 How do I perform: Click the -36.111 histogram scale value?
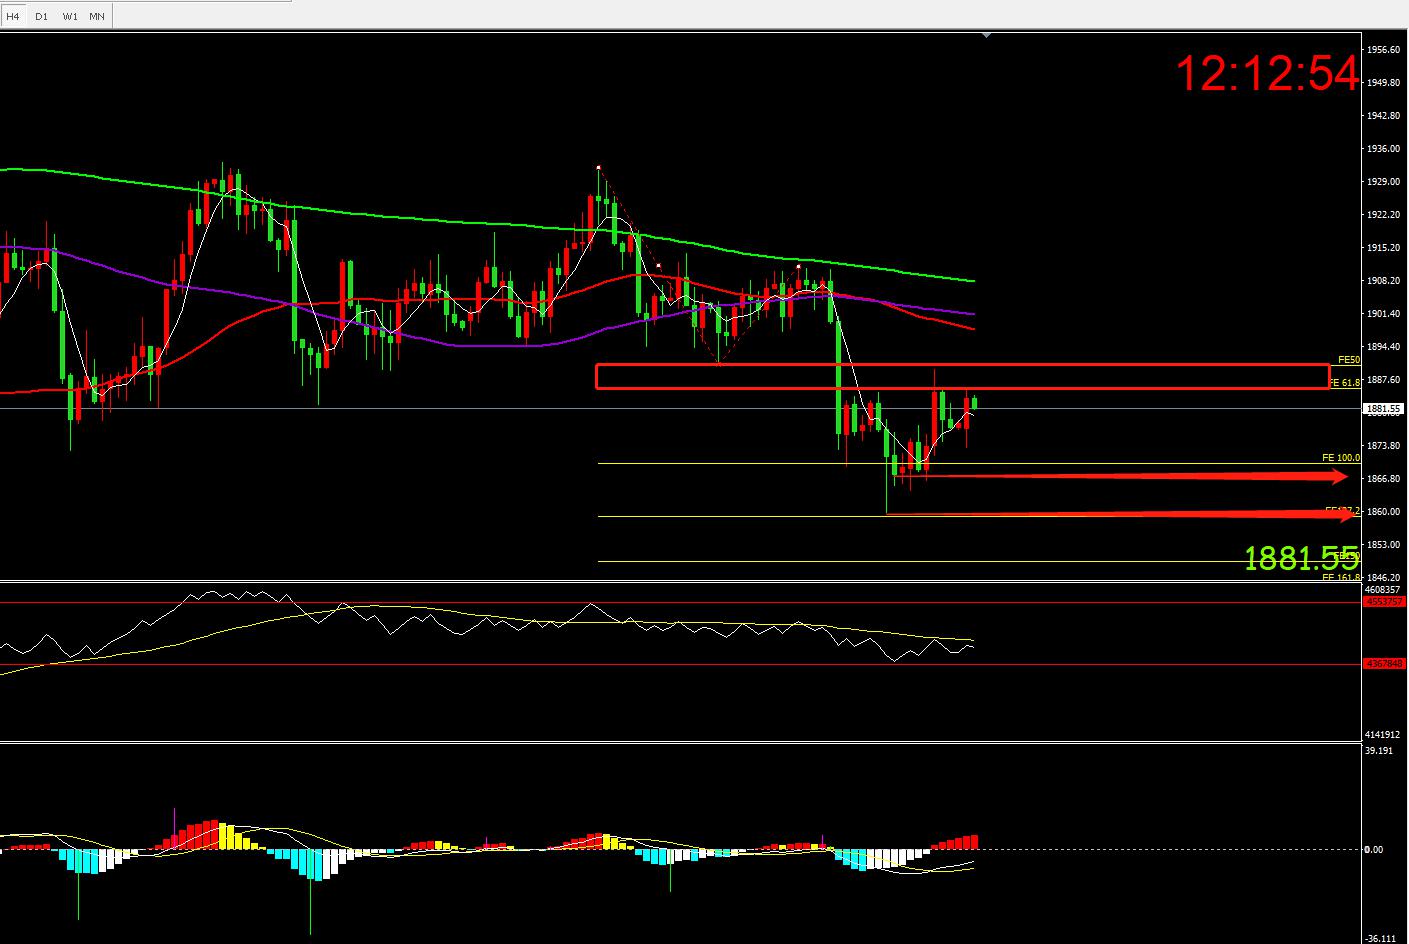point(1380,938)
